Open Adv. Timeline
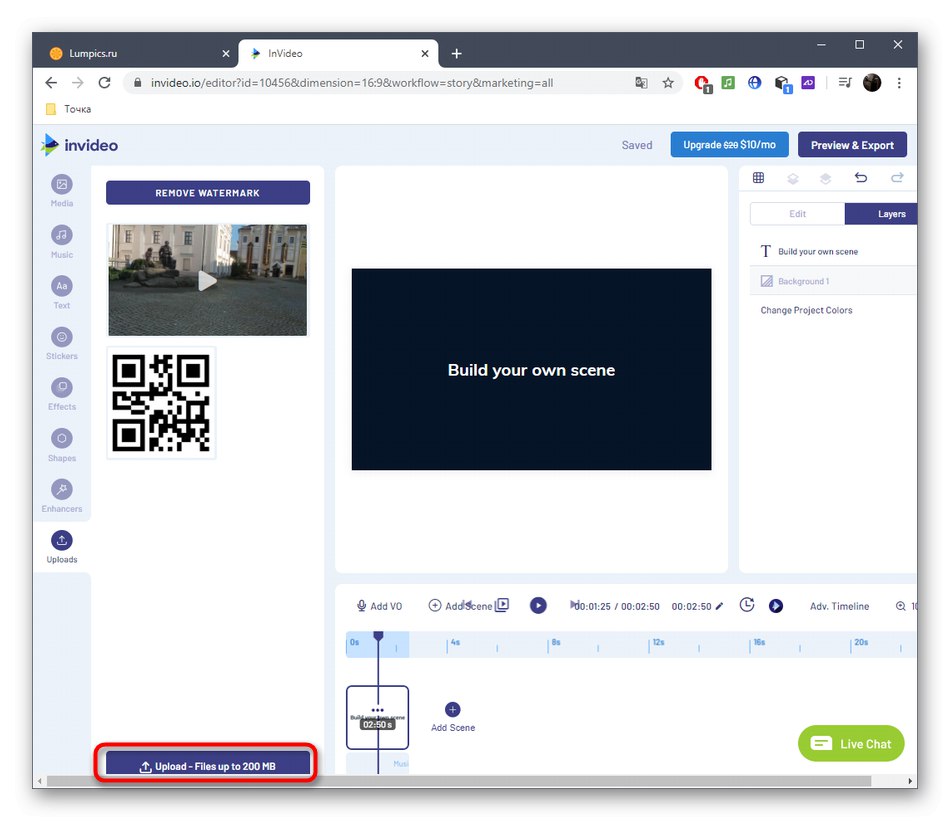This screenshot has width=950, height=821. coord(839,606)
